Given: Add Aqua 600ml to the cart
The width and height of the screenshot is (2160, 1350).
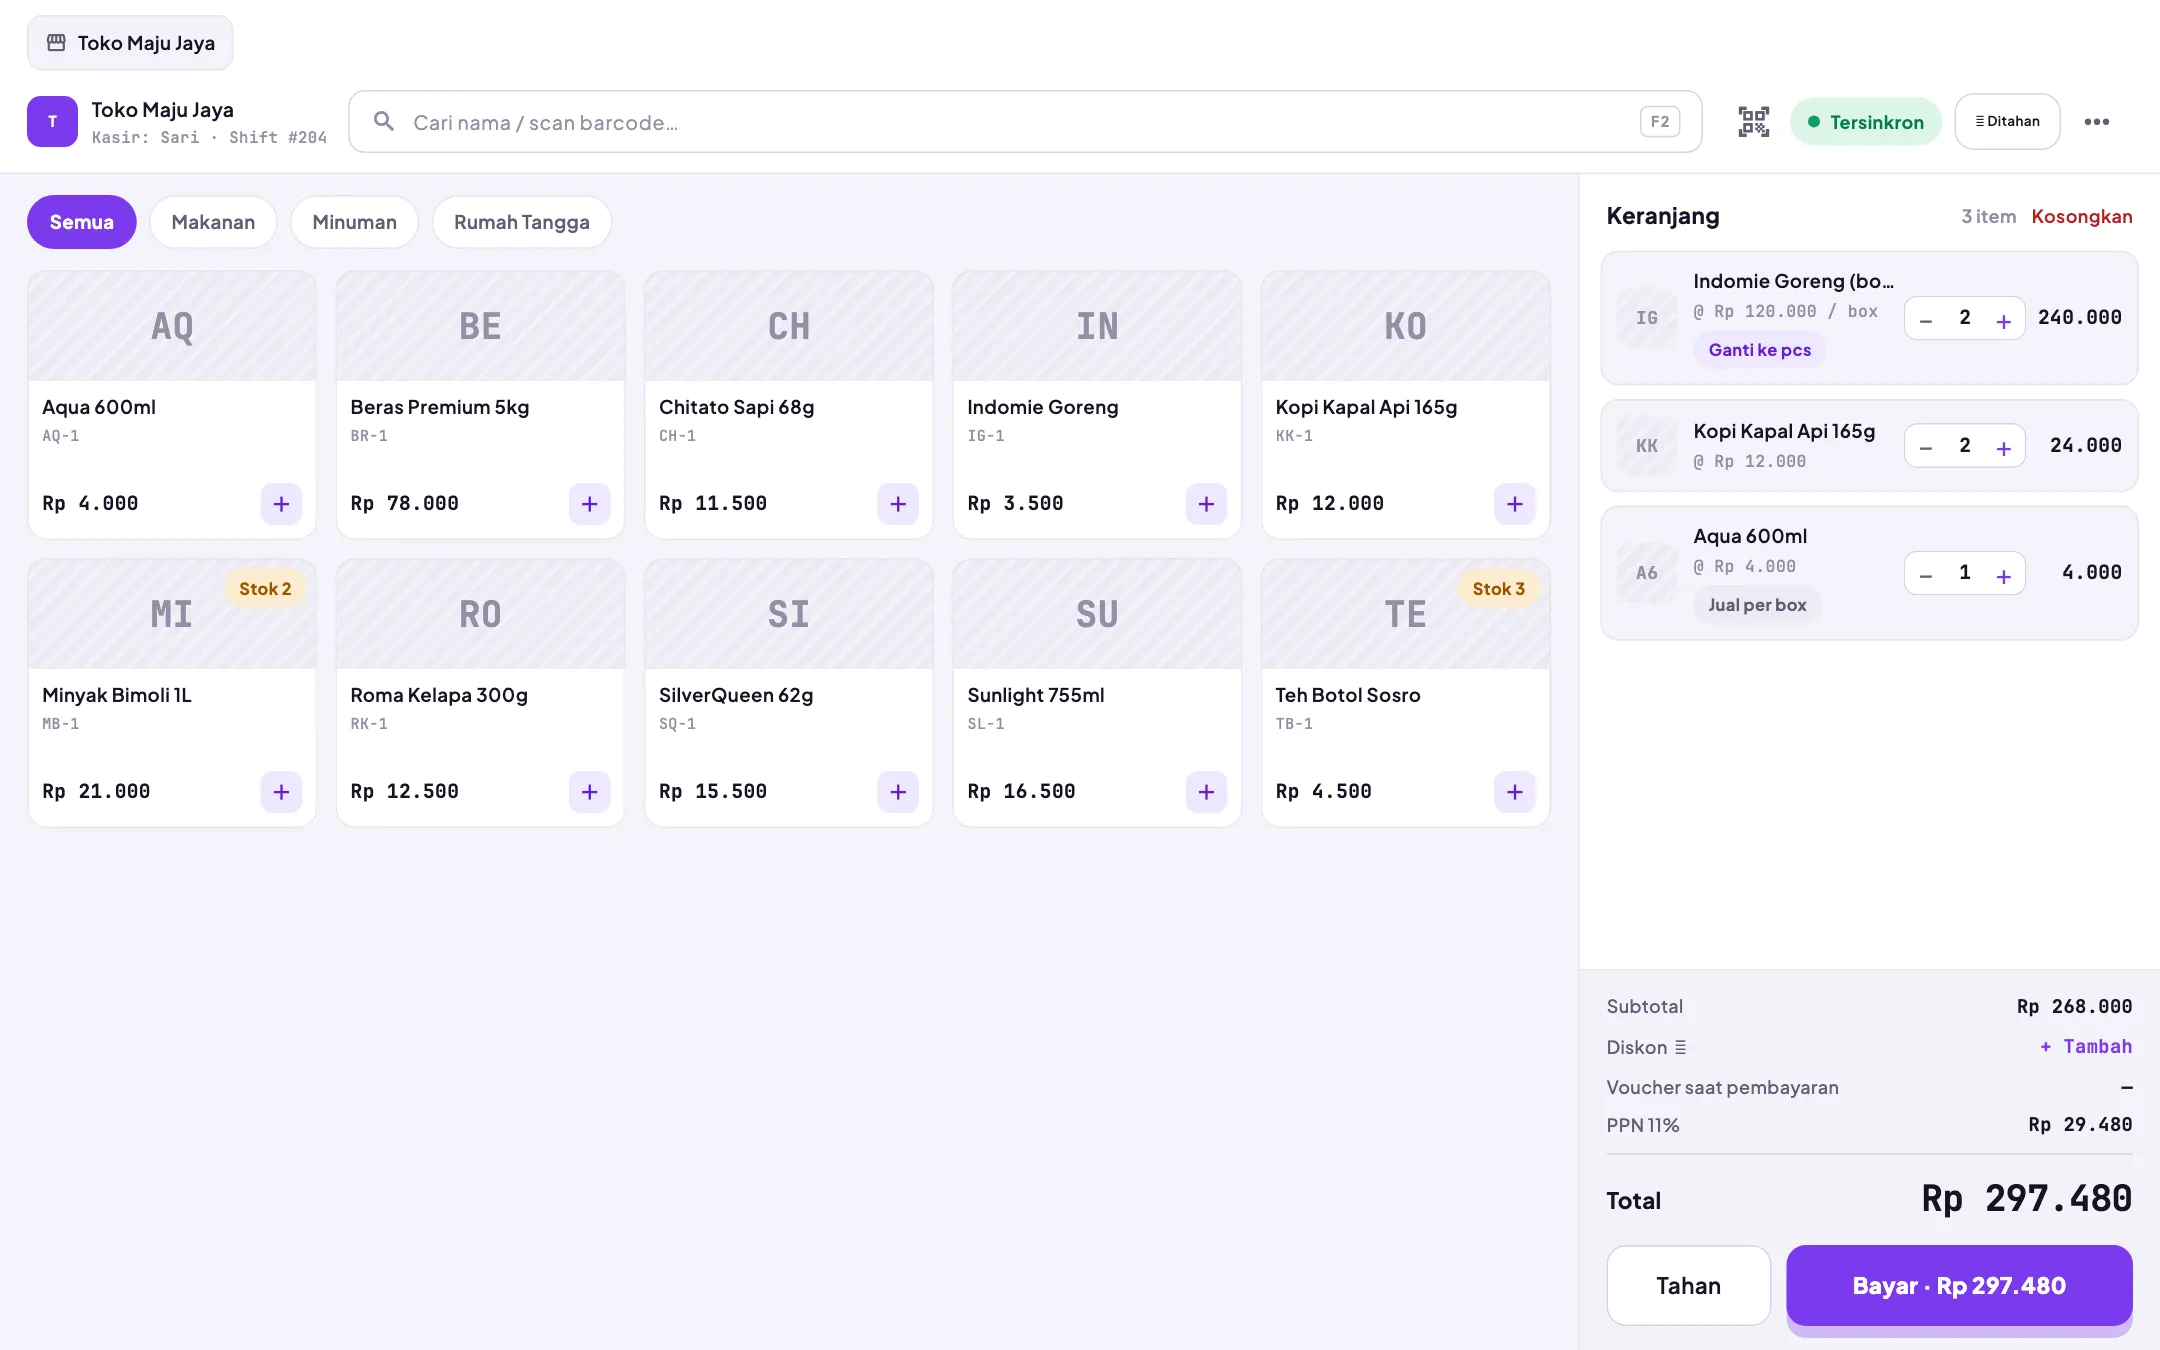Looking at the screenshot, I should 281,504.
